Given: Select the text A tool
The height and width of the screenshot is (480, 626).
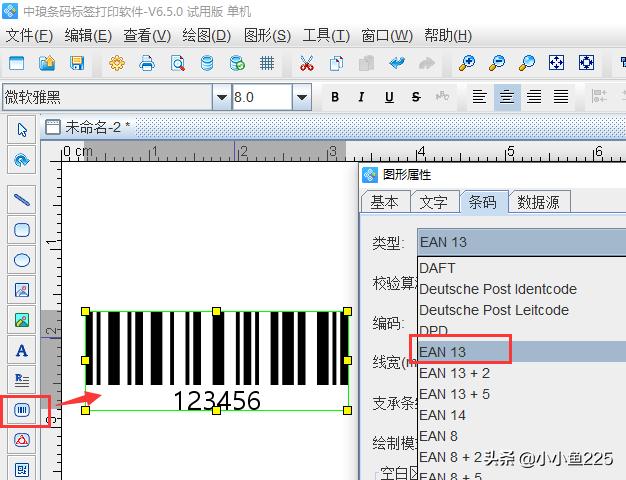Looking at the screenshot, I should point(22,350).
